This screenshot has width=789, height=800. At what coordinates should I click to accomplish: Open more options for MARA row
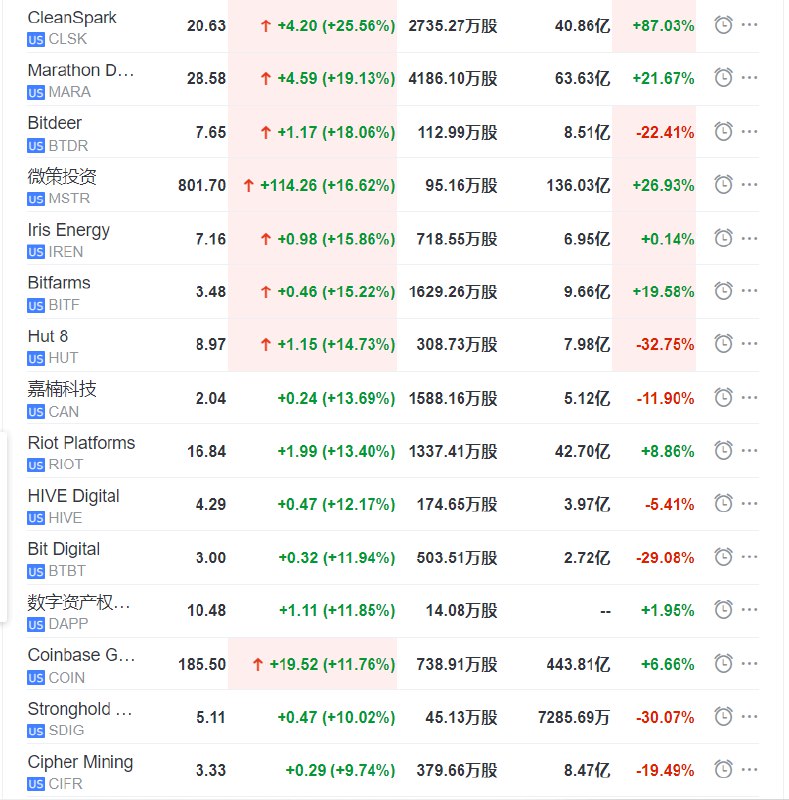point(749,78)
